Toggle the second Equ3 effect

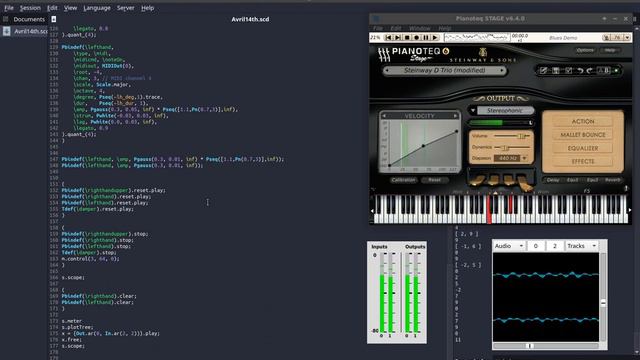[x=592, y=180]
